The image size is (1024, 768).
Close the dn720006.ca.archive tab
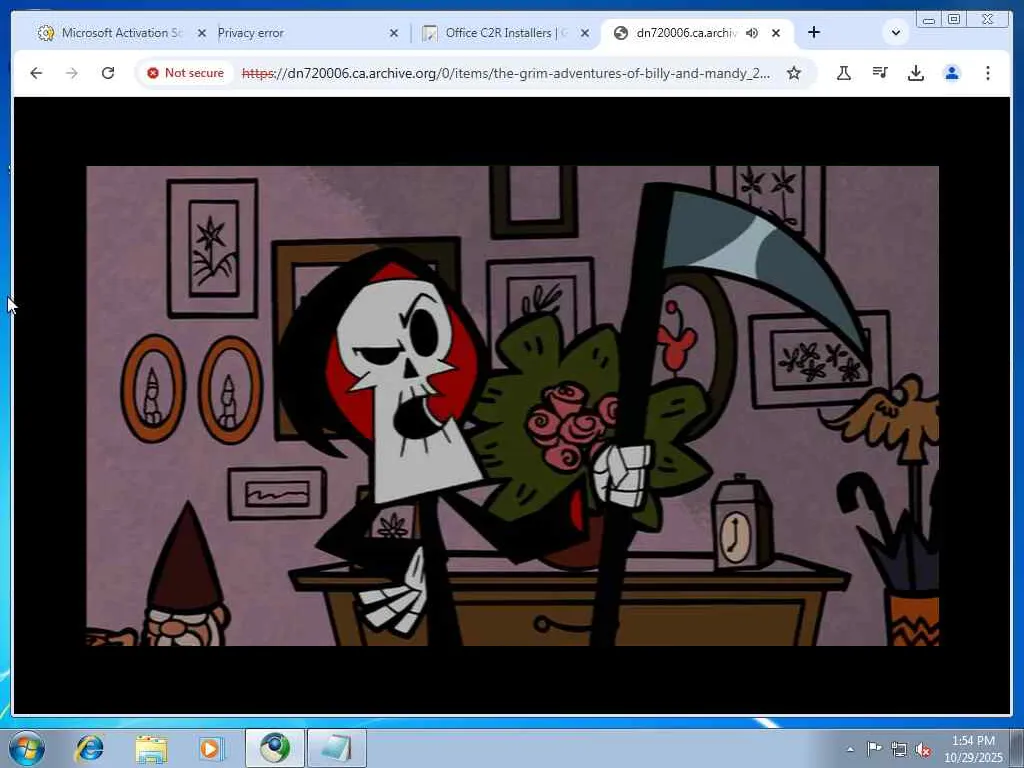point(776,33)
